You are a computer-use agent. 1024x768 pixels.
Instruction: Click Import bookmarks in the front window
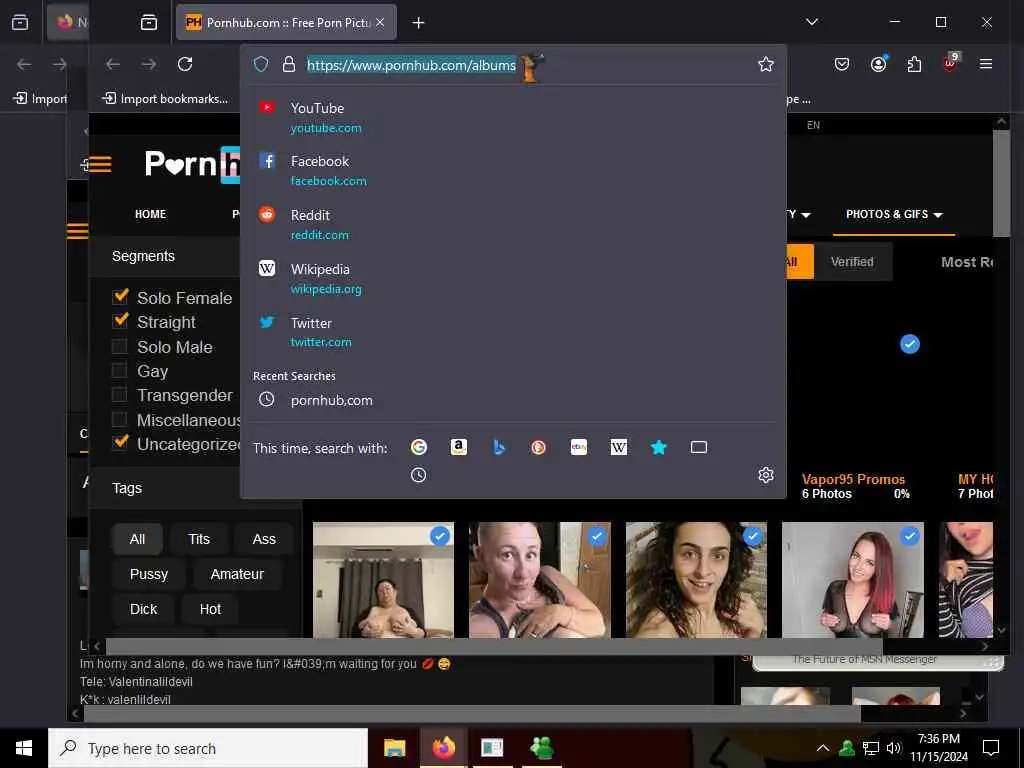coord(165,99)
